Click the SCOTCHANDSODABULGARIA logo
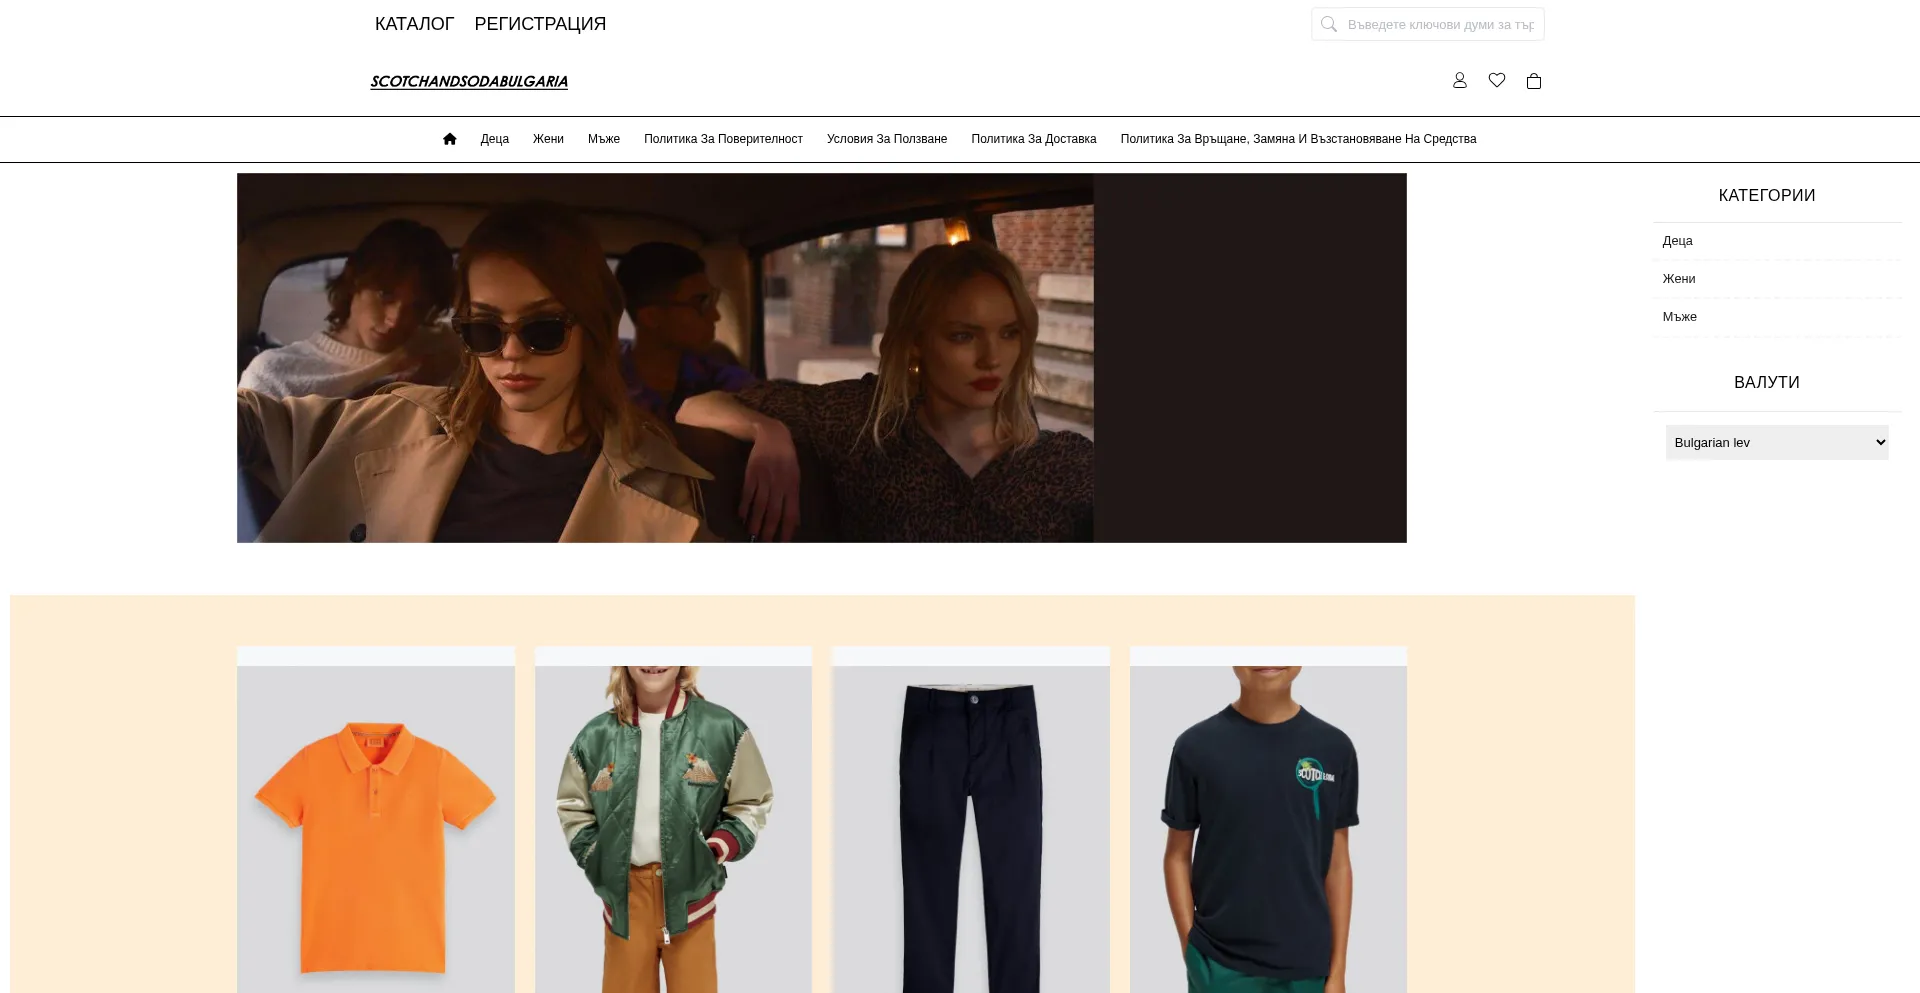The image size is (1920, 993). point(468,82)
